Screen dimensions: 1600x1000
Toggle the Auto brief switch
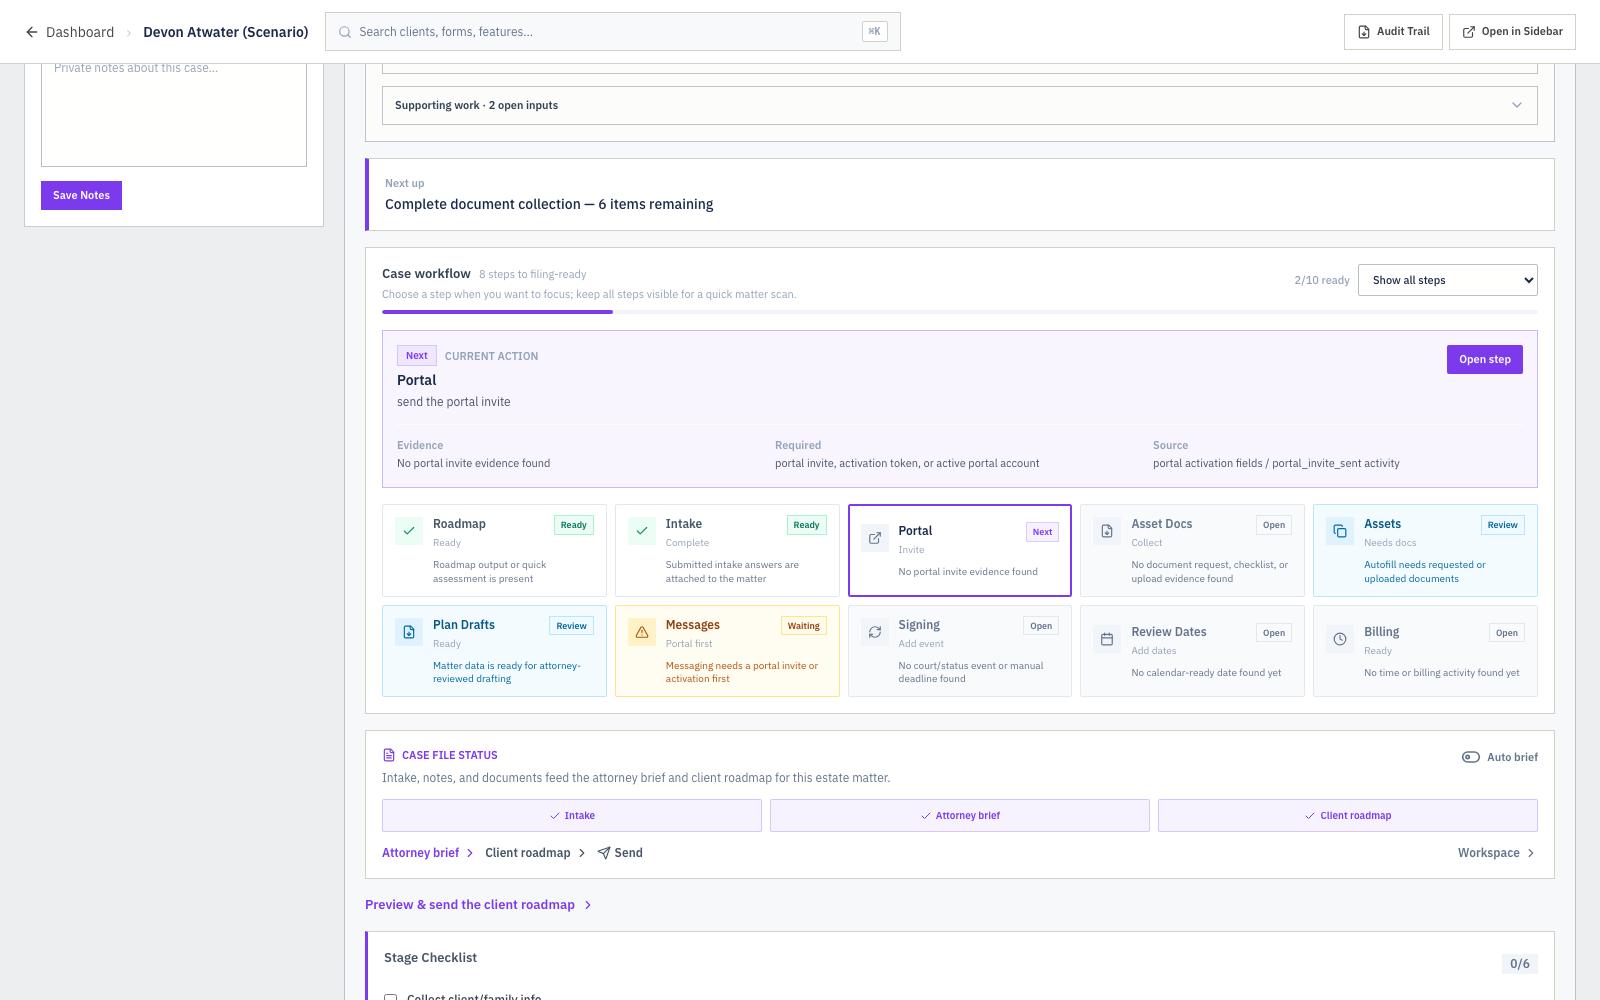(x=1470, y=757)
